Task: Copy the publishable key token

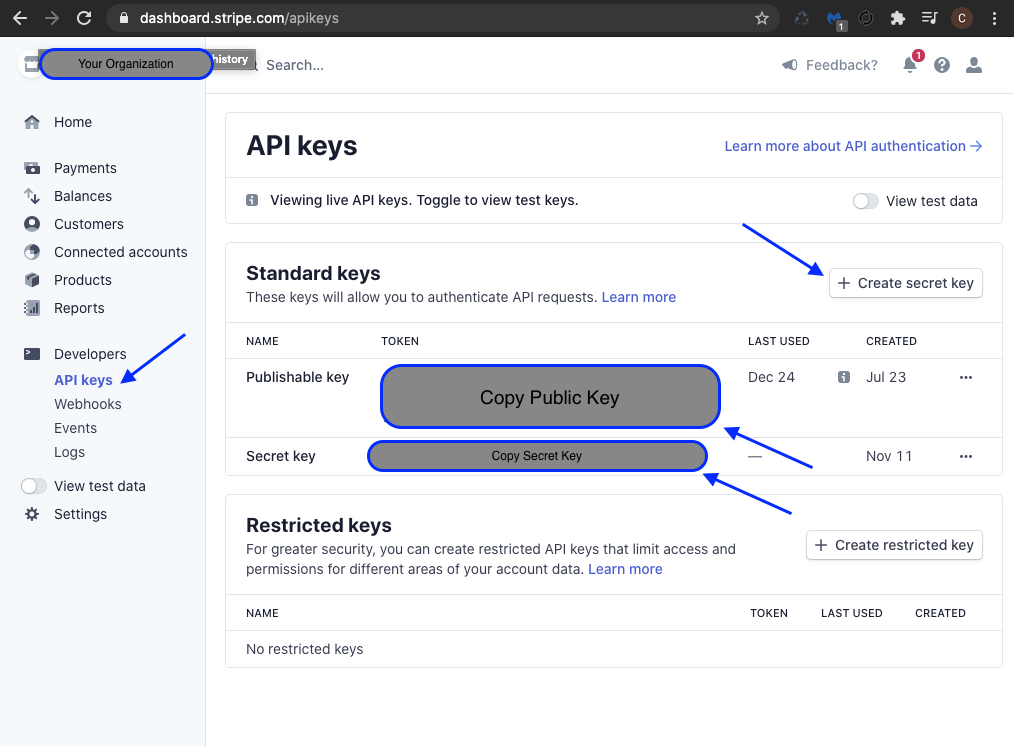Action: pyautogui.click(x=550, y=397)
